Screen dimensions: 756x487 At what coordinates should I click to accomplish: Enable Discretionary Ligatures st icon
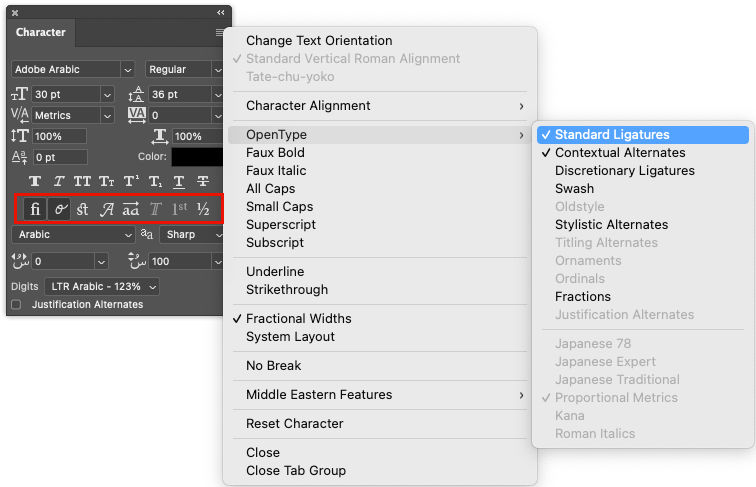click(x=82, y=209)
